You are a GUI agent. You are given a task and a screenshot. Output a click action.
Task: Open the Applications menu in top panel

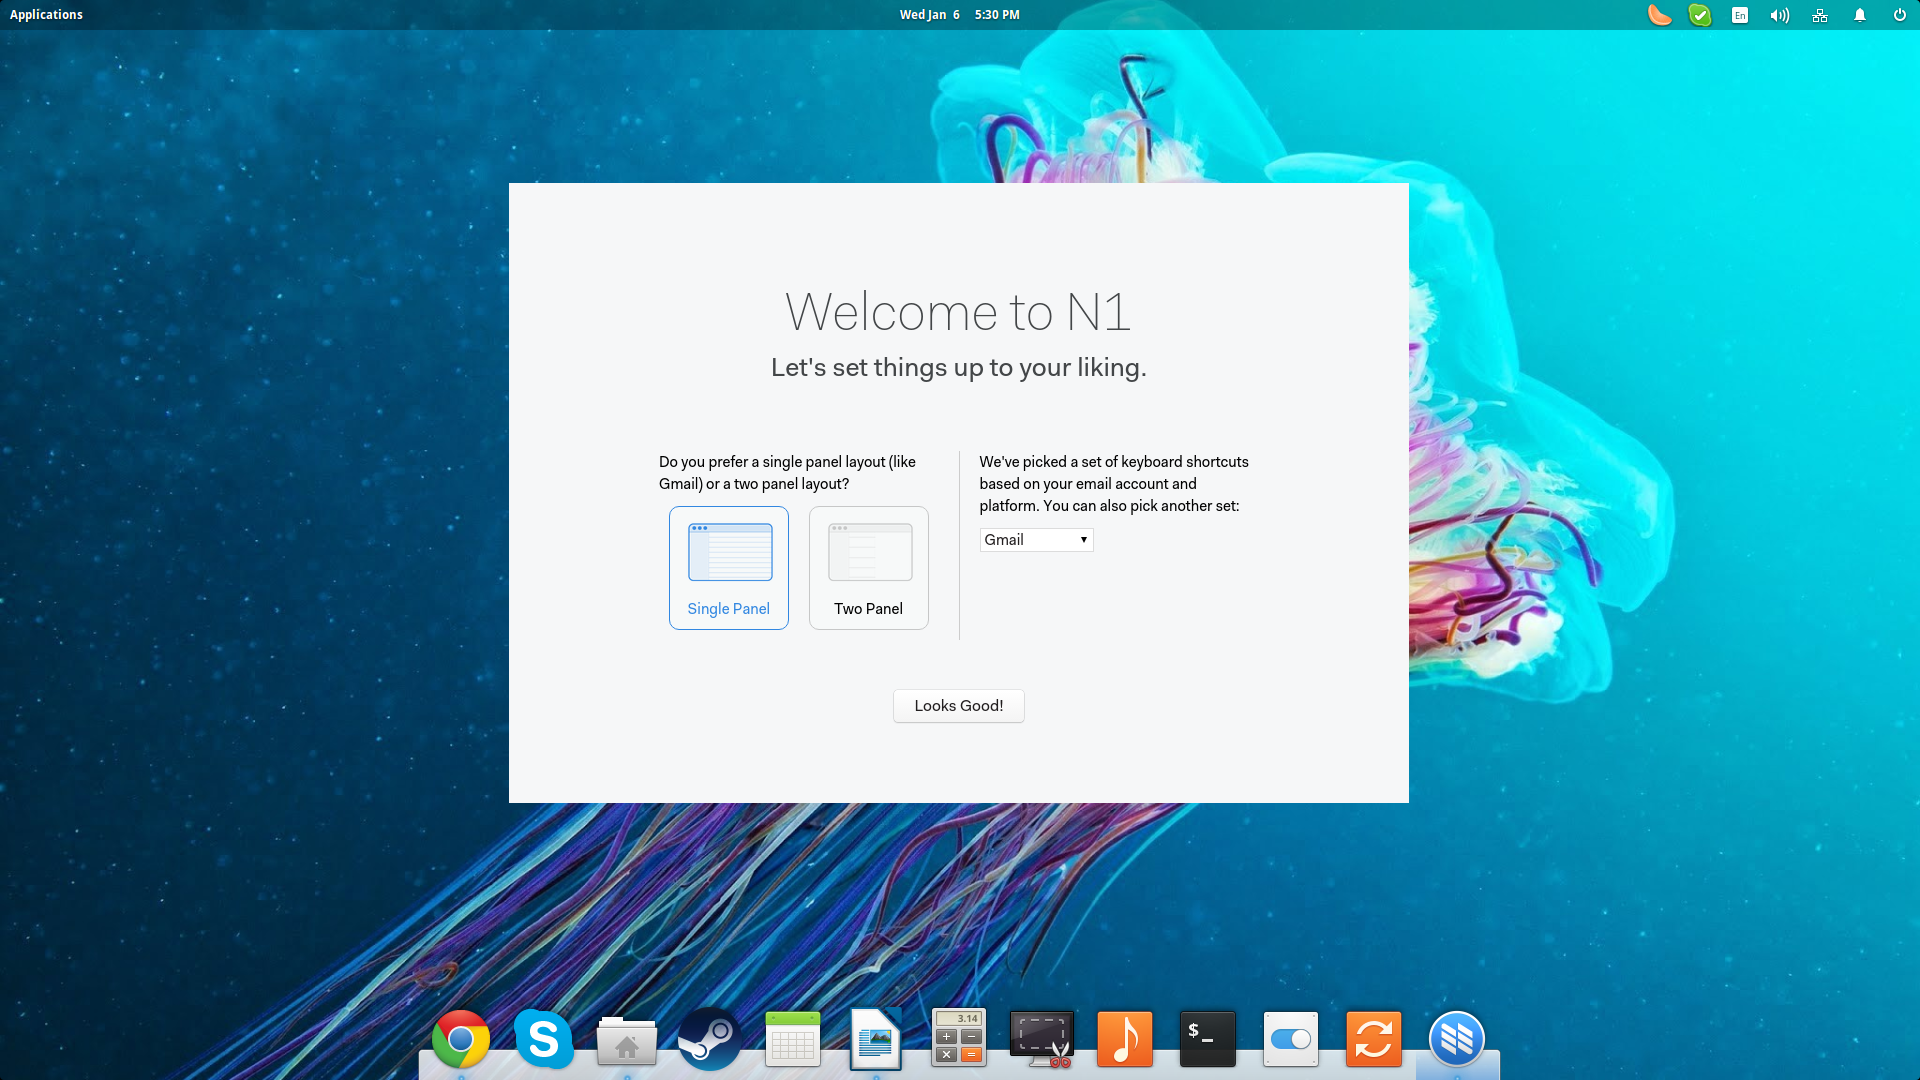pyautogui.click(x=46, y=15)
